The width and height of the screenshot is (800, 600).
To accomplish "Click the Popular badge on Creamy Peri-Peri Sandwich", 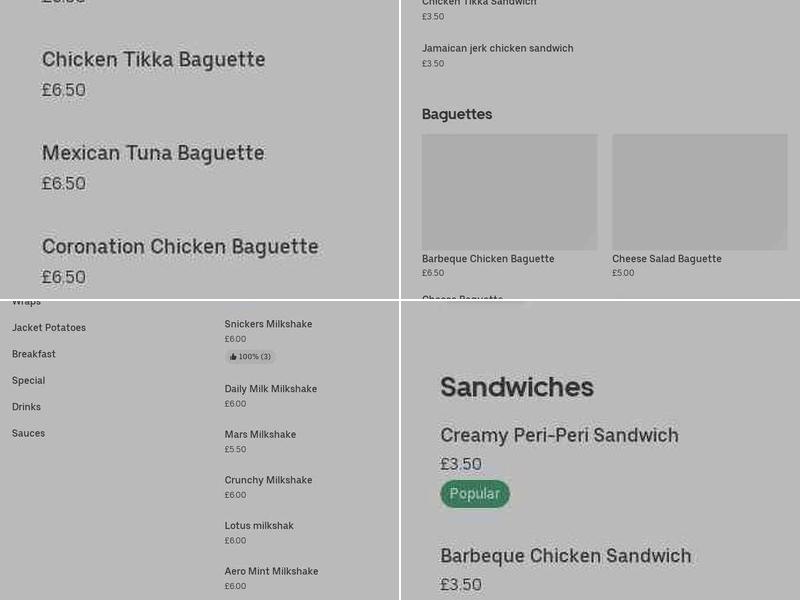I will point(474,493).
